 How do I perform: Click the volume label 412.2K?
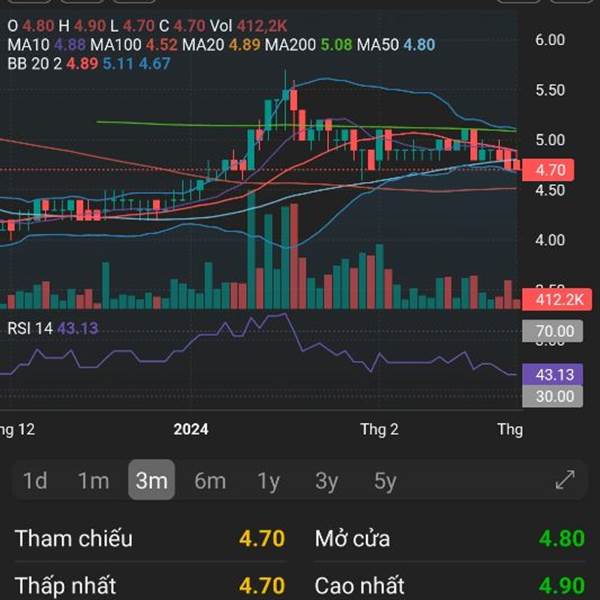[557, 300]
